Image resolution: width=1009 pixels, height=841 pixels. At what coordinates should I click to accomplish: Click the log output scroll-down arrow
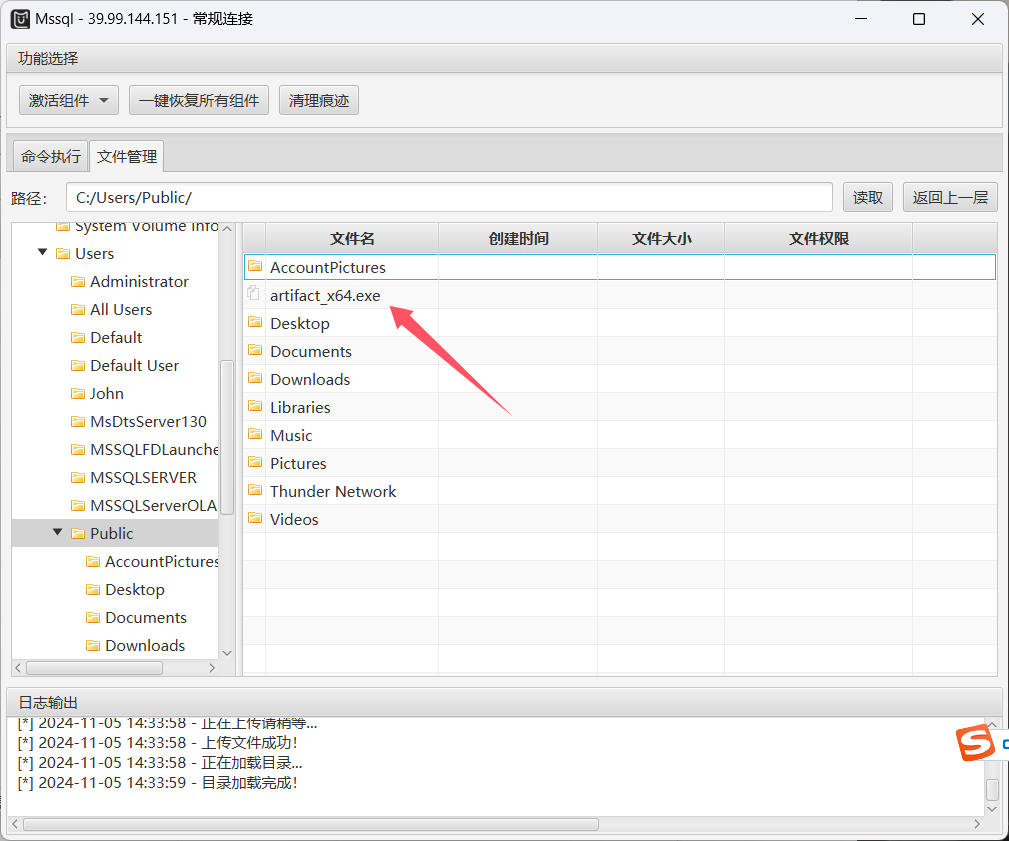(992, 809)
